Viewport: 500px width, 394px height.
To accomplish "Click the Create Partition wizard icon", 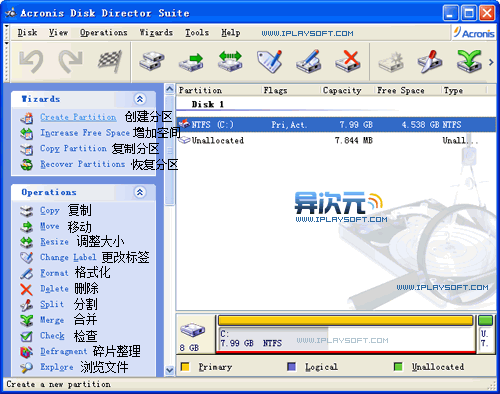I will 27,118.
